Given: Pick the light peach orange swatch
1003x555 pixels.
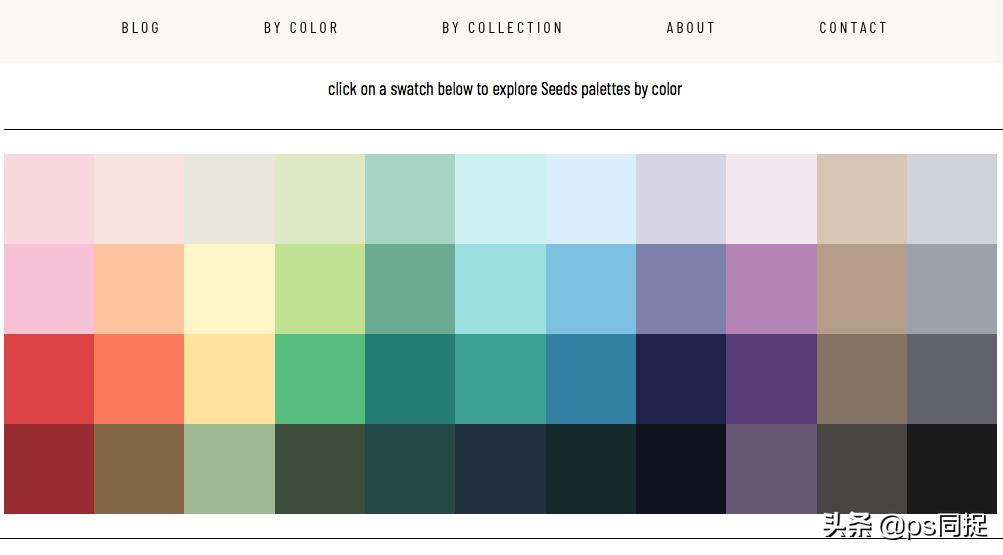Looking at the screenshot, I should click(139, 289).
